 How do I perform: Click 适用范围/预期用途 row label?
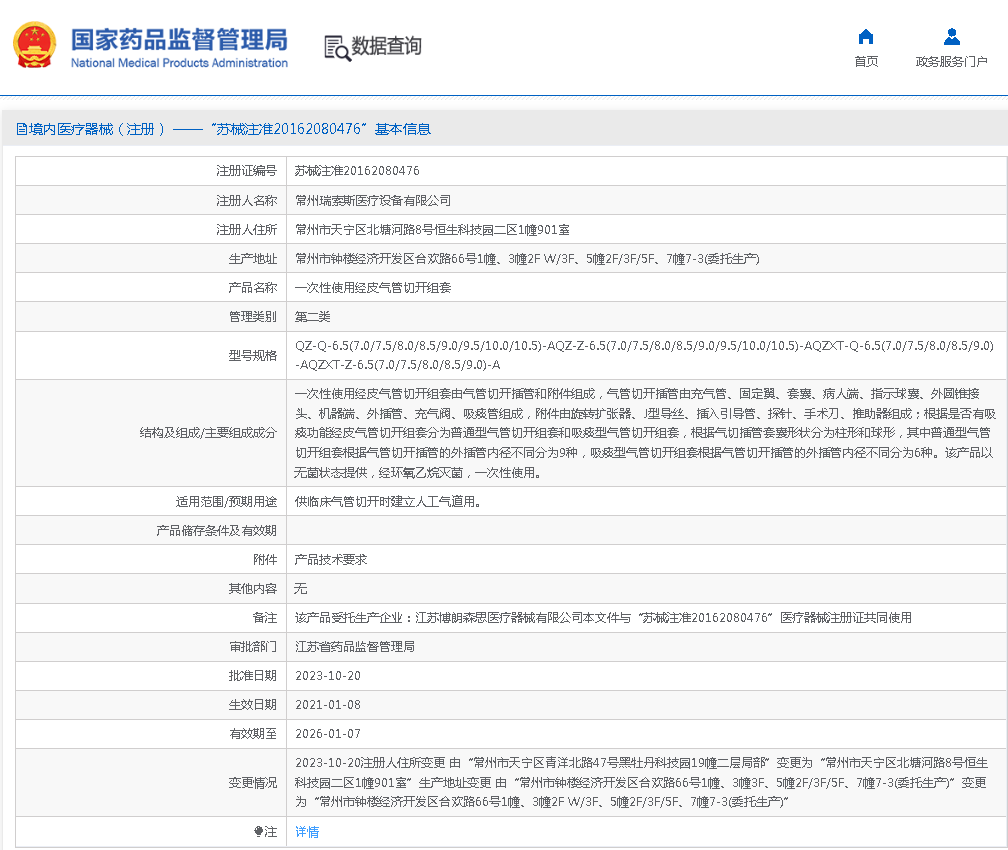226,502
